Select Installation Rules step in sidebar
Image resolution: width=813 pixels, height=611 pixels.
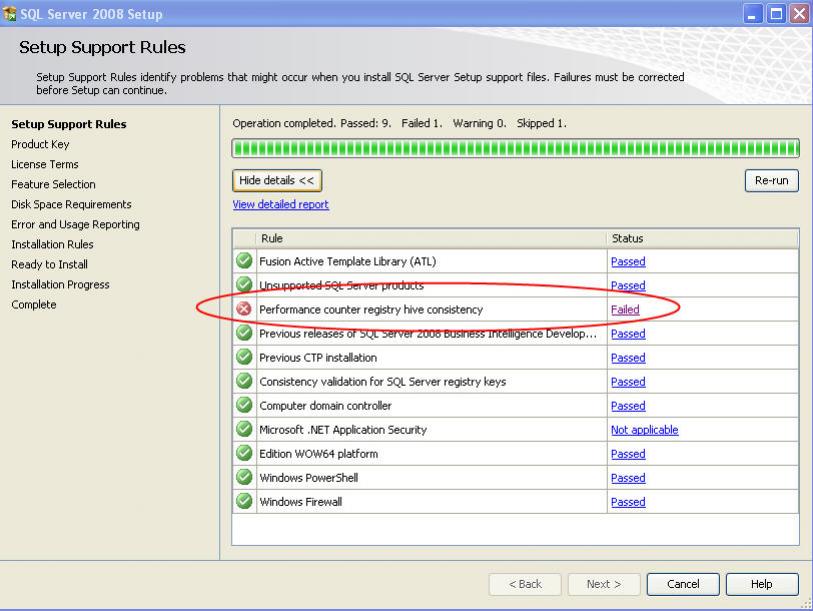(x=52, y=244)
